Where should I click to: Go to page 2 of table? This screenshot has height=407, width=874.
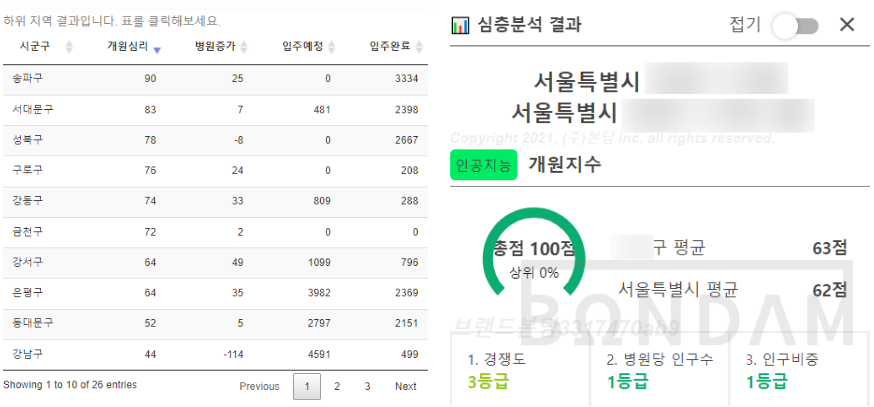[337, 386]
